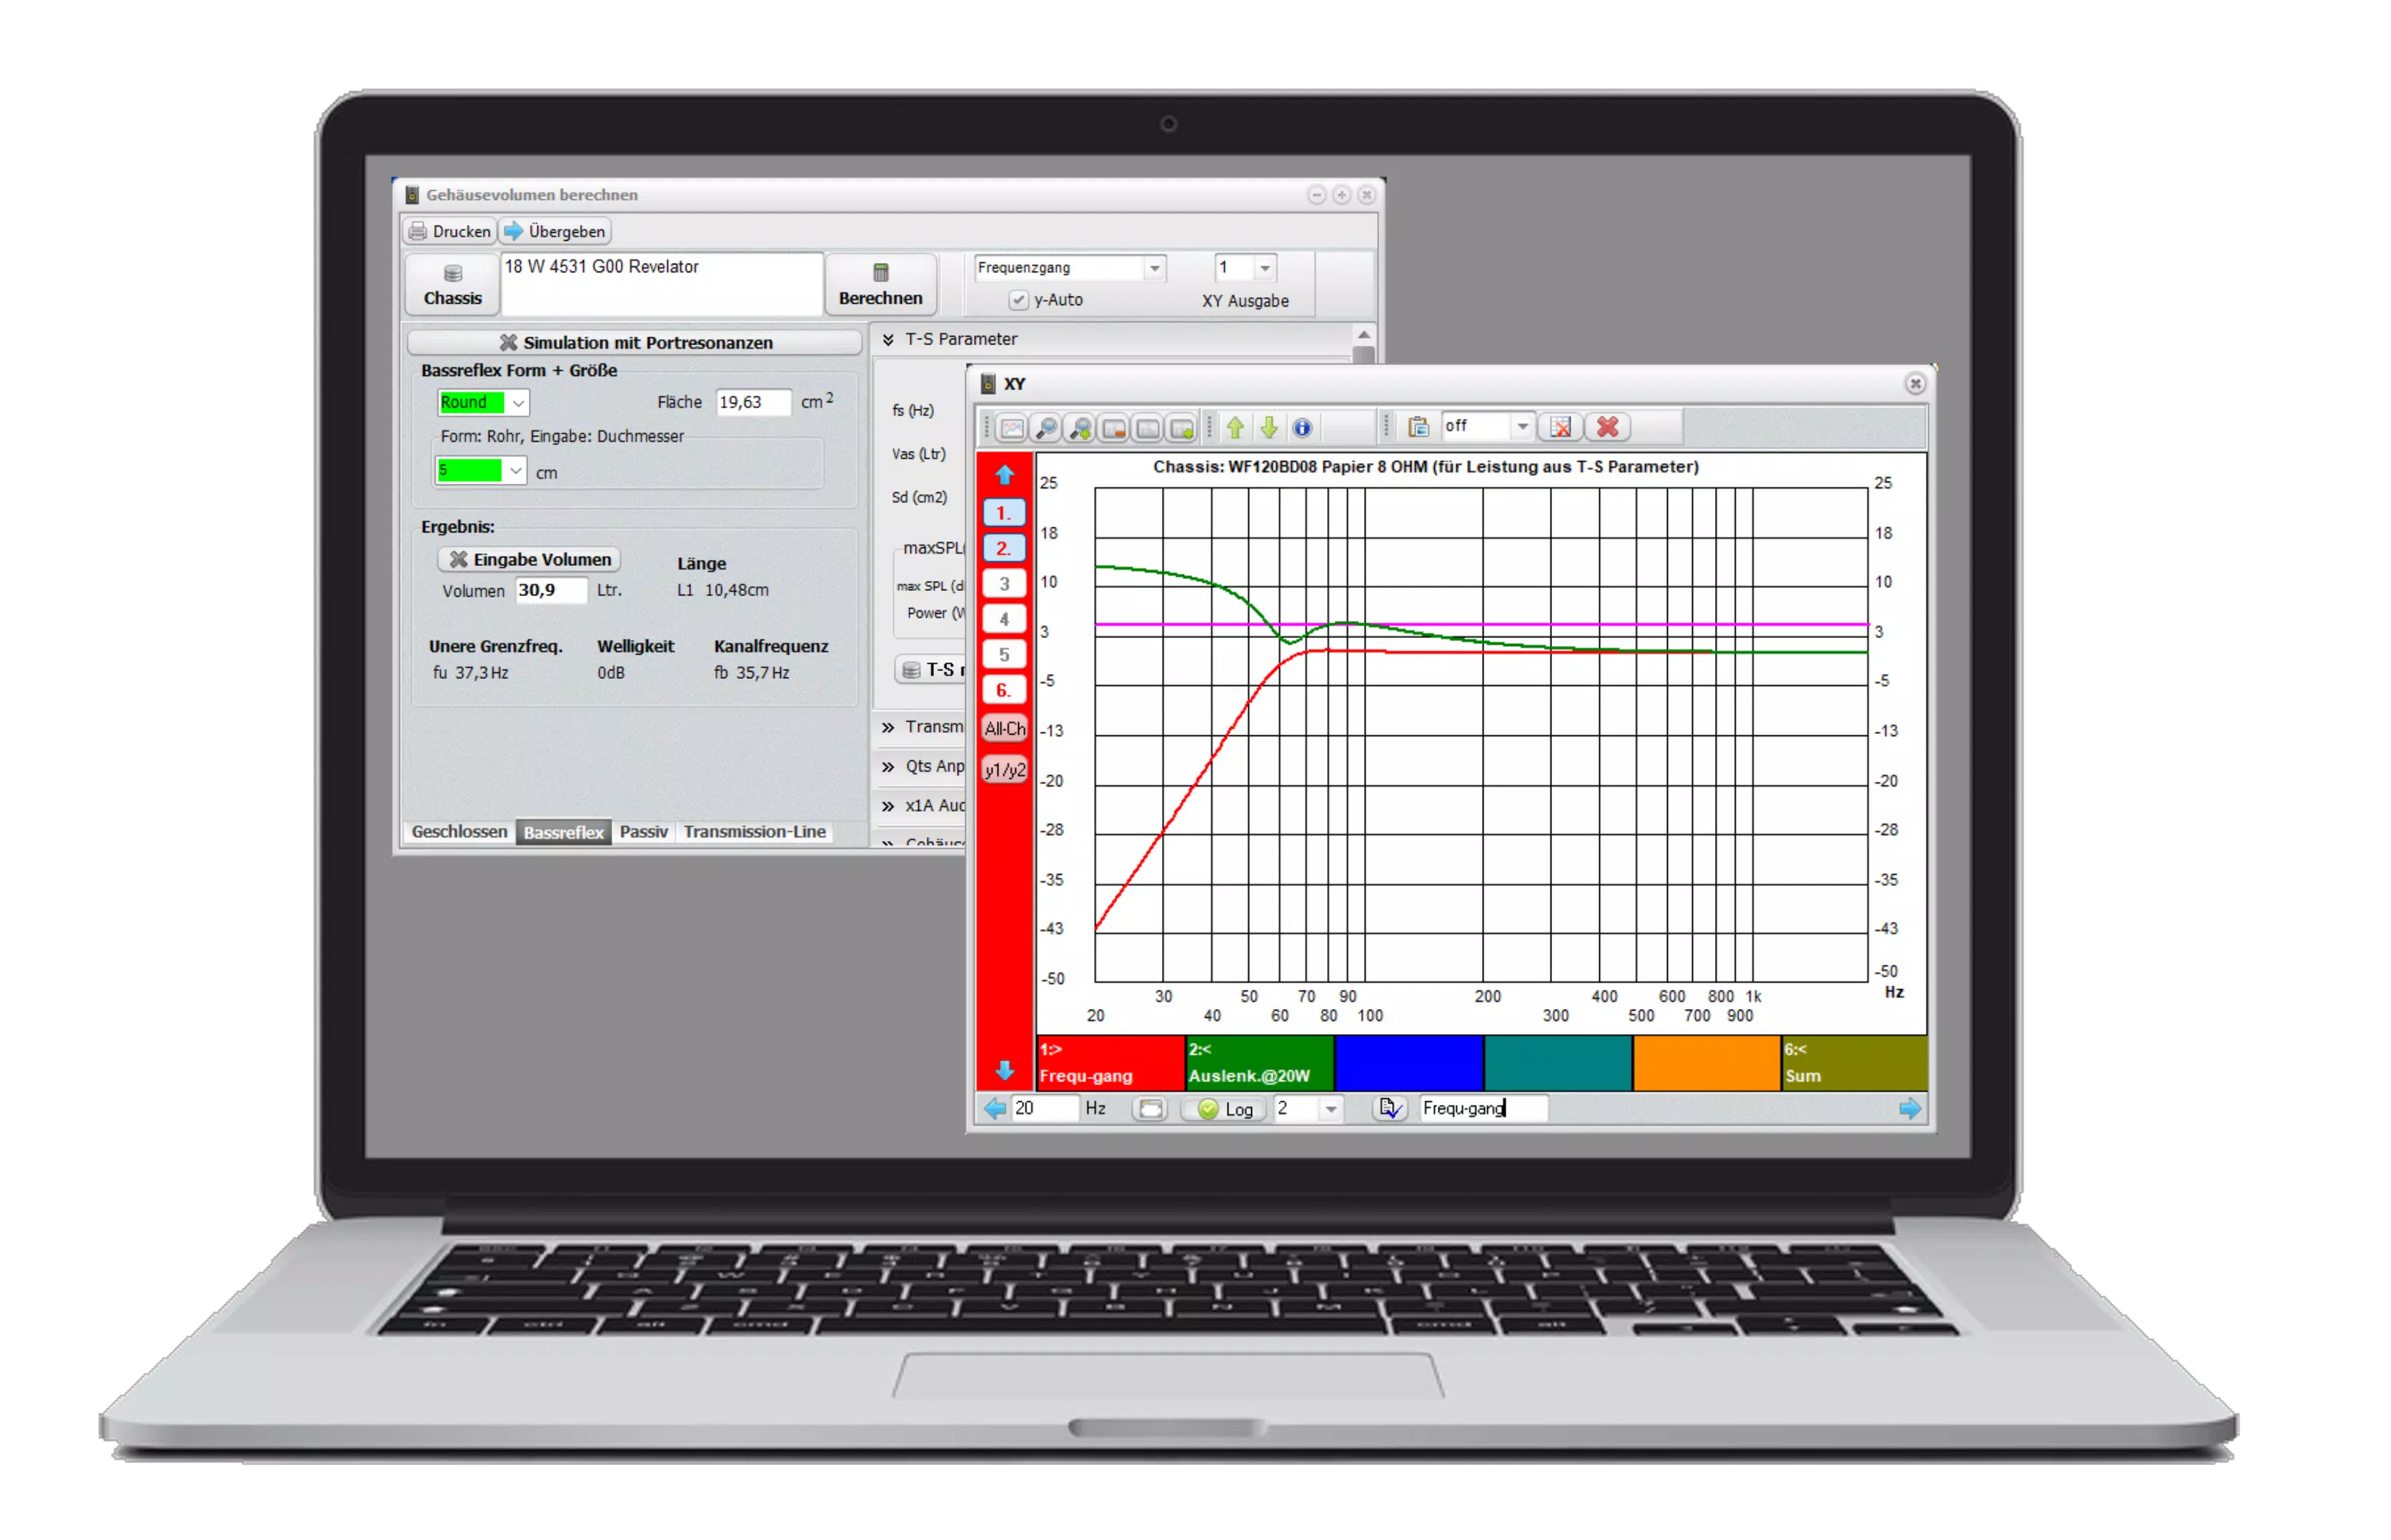Screen dimensions: 2391x1540
Task: Switch to the Transmission-Line tab
Action: click(755, 832)
